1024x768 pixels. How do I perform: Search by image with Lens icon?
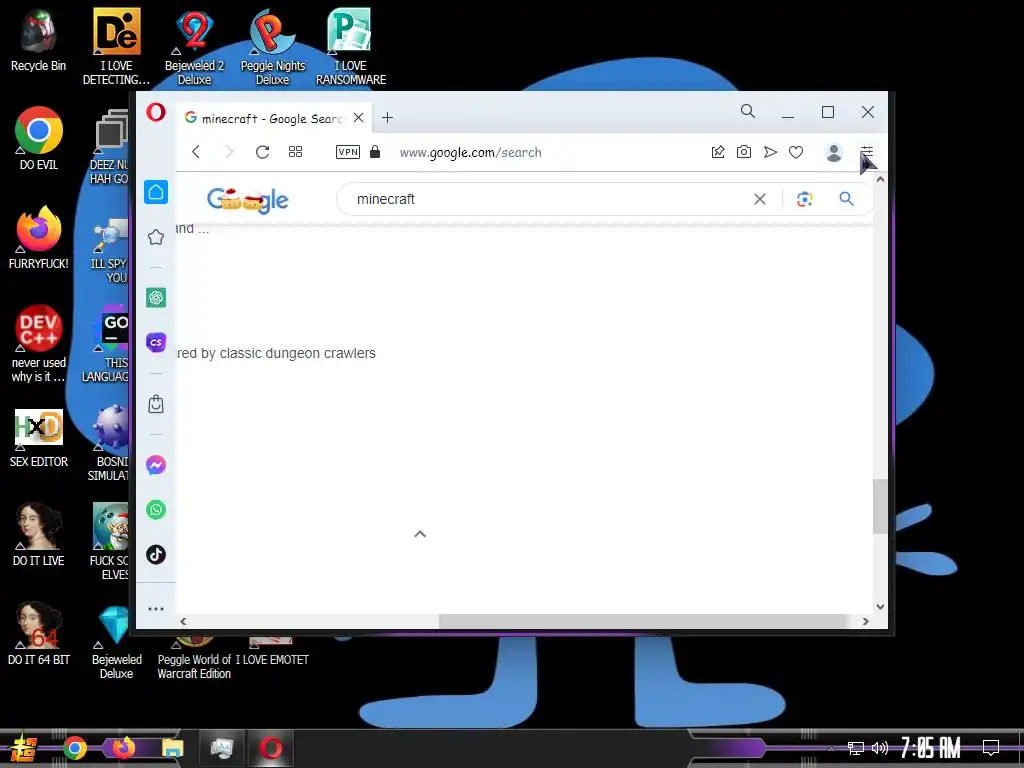[x=805, y=199]
